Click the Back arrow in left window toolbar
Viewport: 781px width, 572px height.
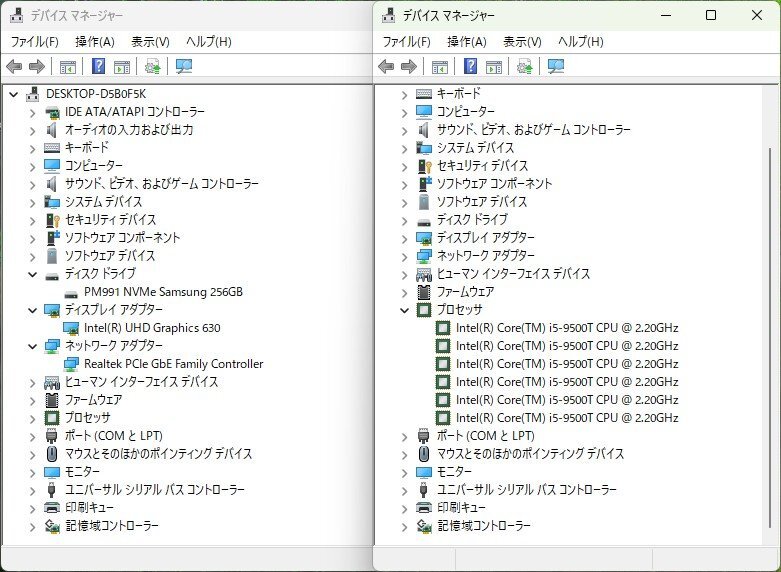(14, 66)
